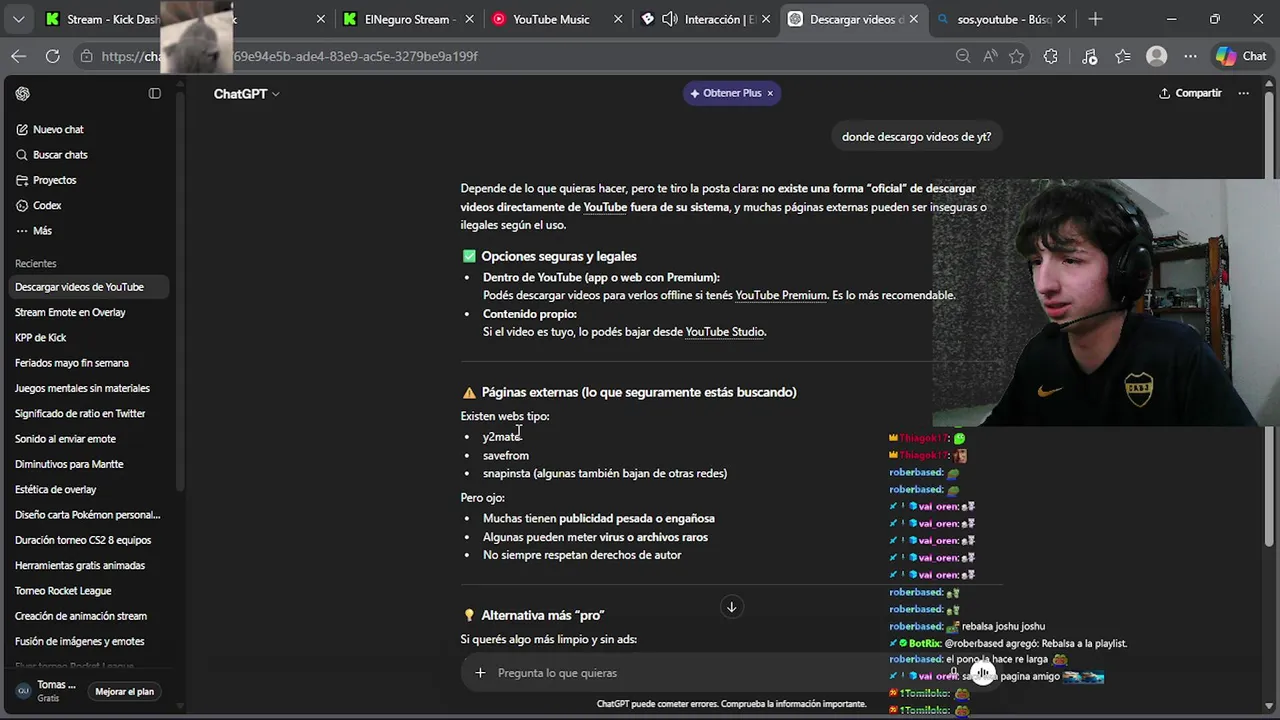This screenshot has width=1280, height=720.
Task: Dismiss the Obtener Plus pill
Action: pyautogui.click(x=770, y=93)
